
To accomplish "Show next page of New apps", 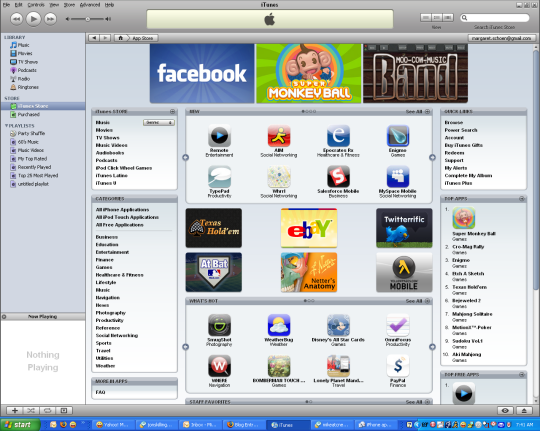I will pos(432,157).
